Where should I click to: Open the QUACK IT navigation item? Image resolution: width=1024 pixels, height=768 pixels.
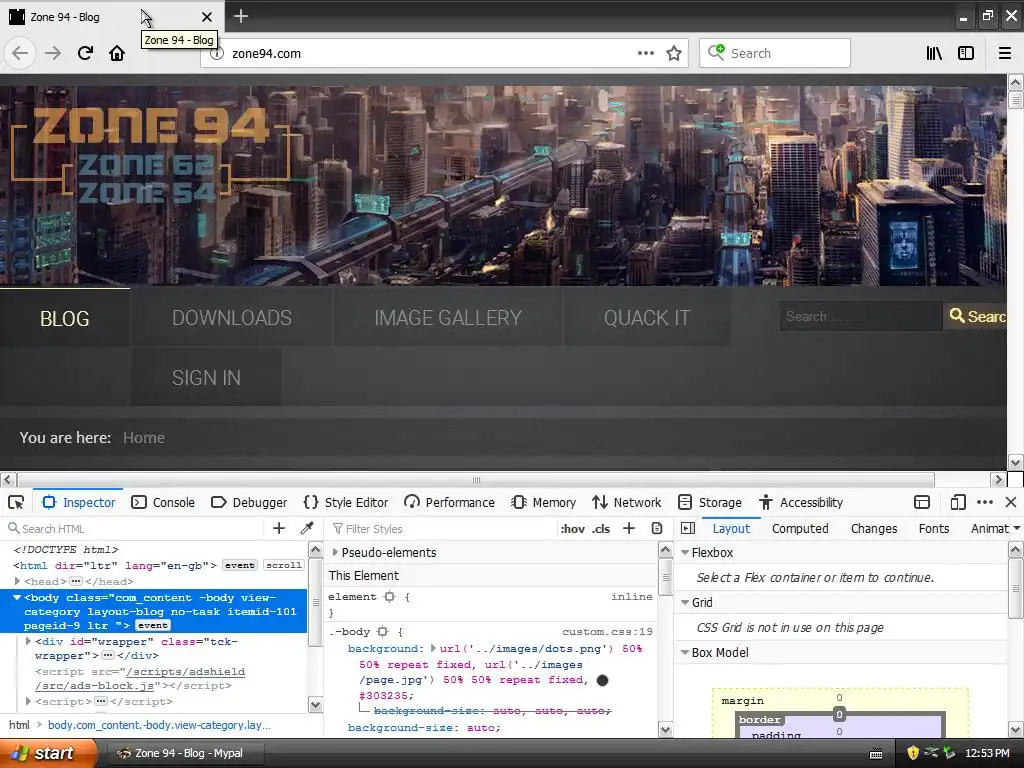647,318
